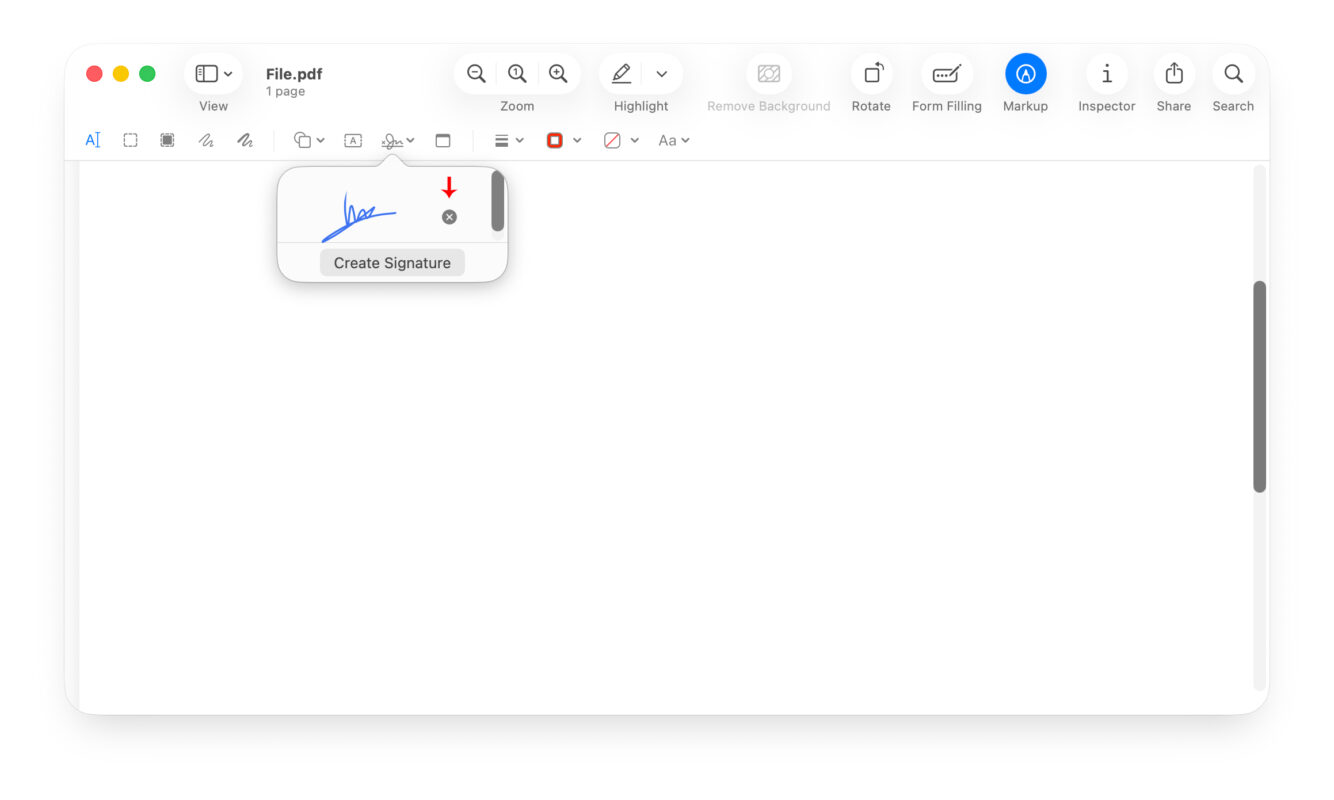The width and height of the screenshot is (1334, 800).
Task: Select the Sketch drawing tool
Action: [206, 140]
